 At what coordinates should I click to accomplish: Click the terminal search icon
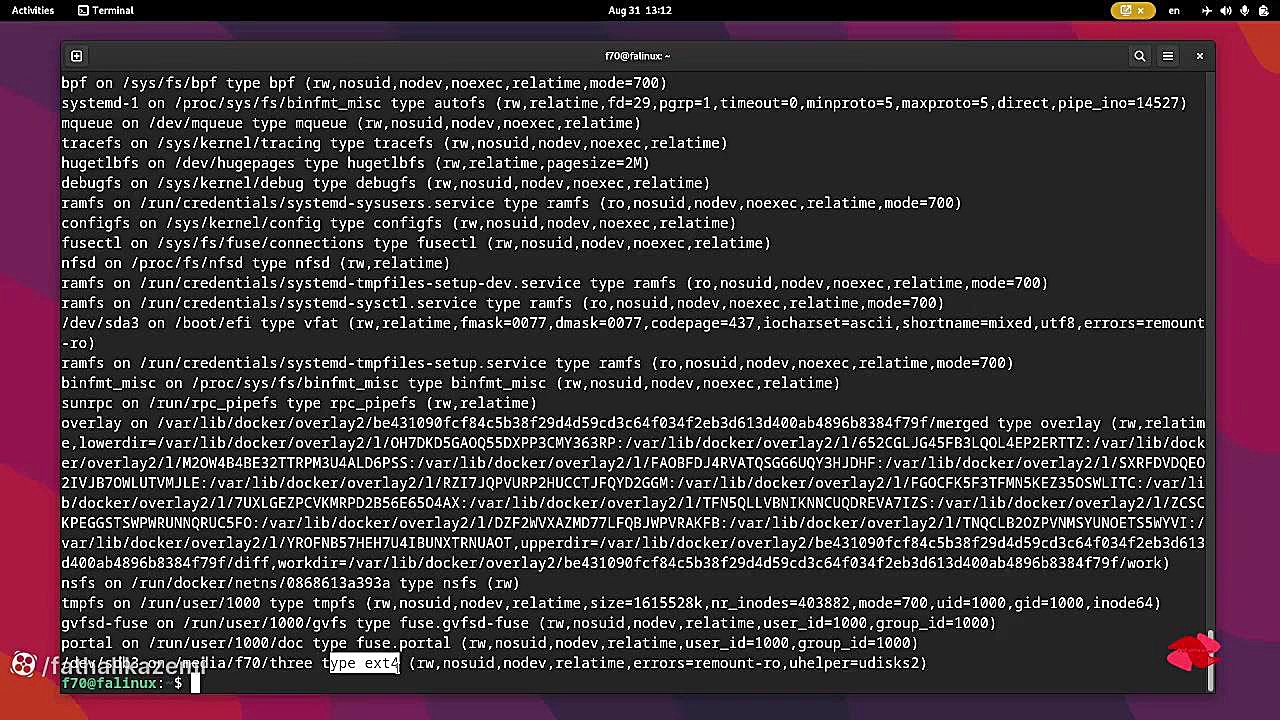[x=1139, y=56]
